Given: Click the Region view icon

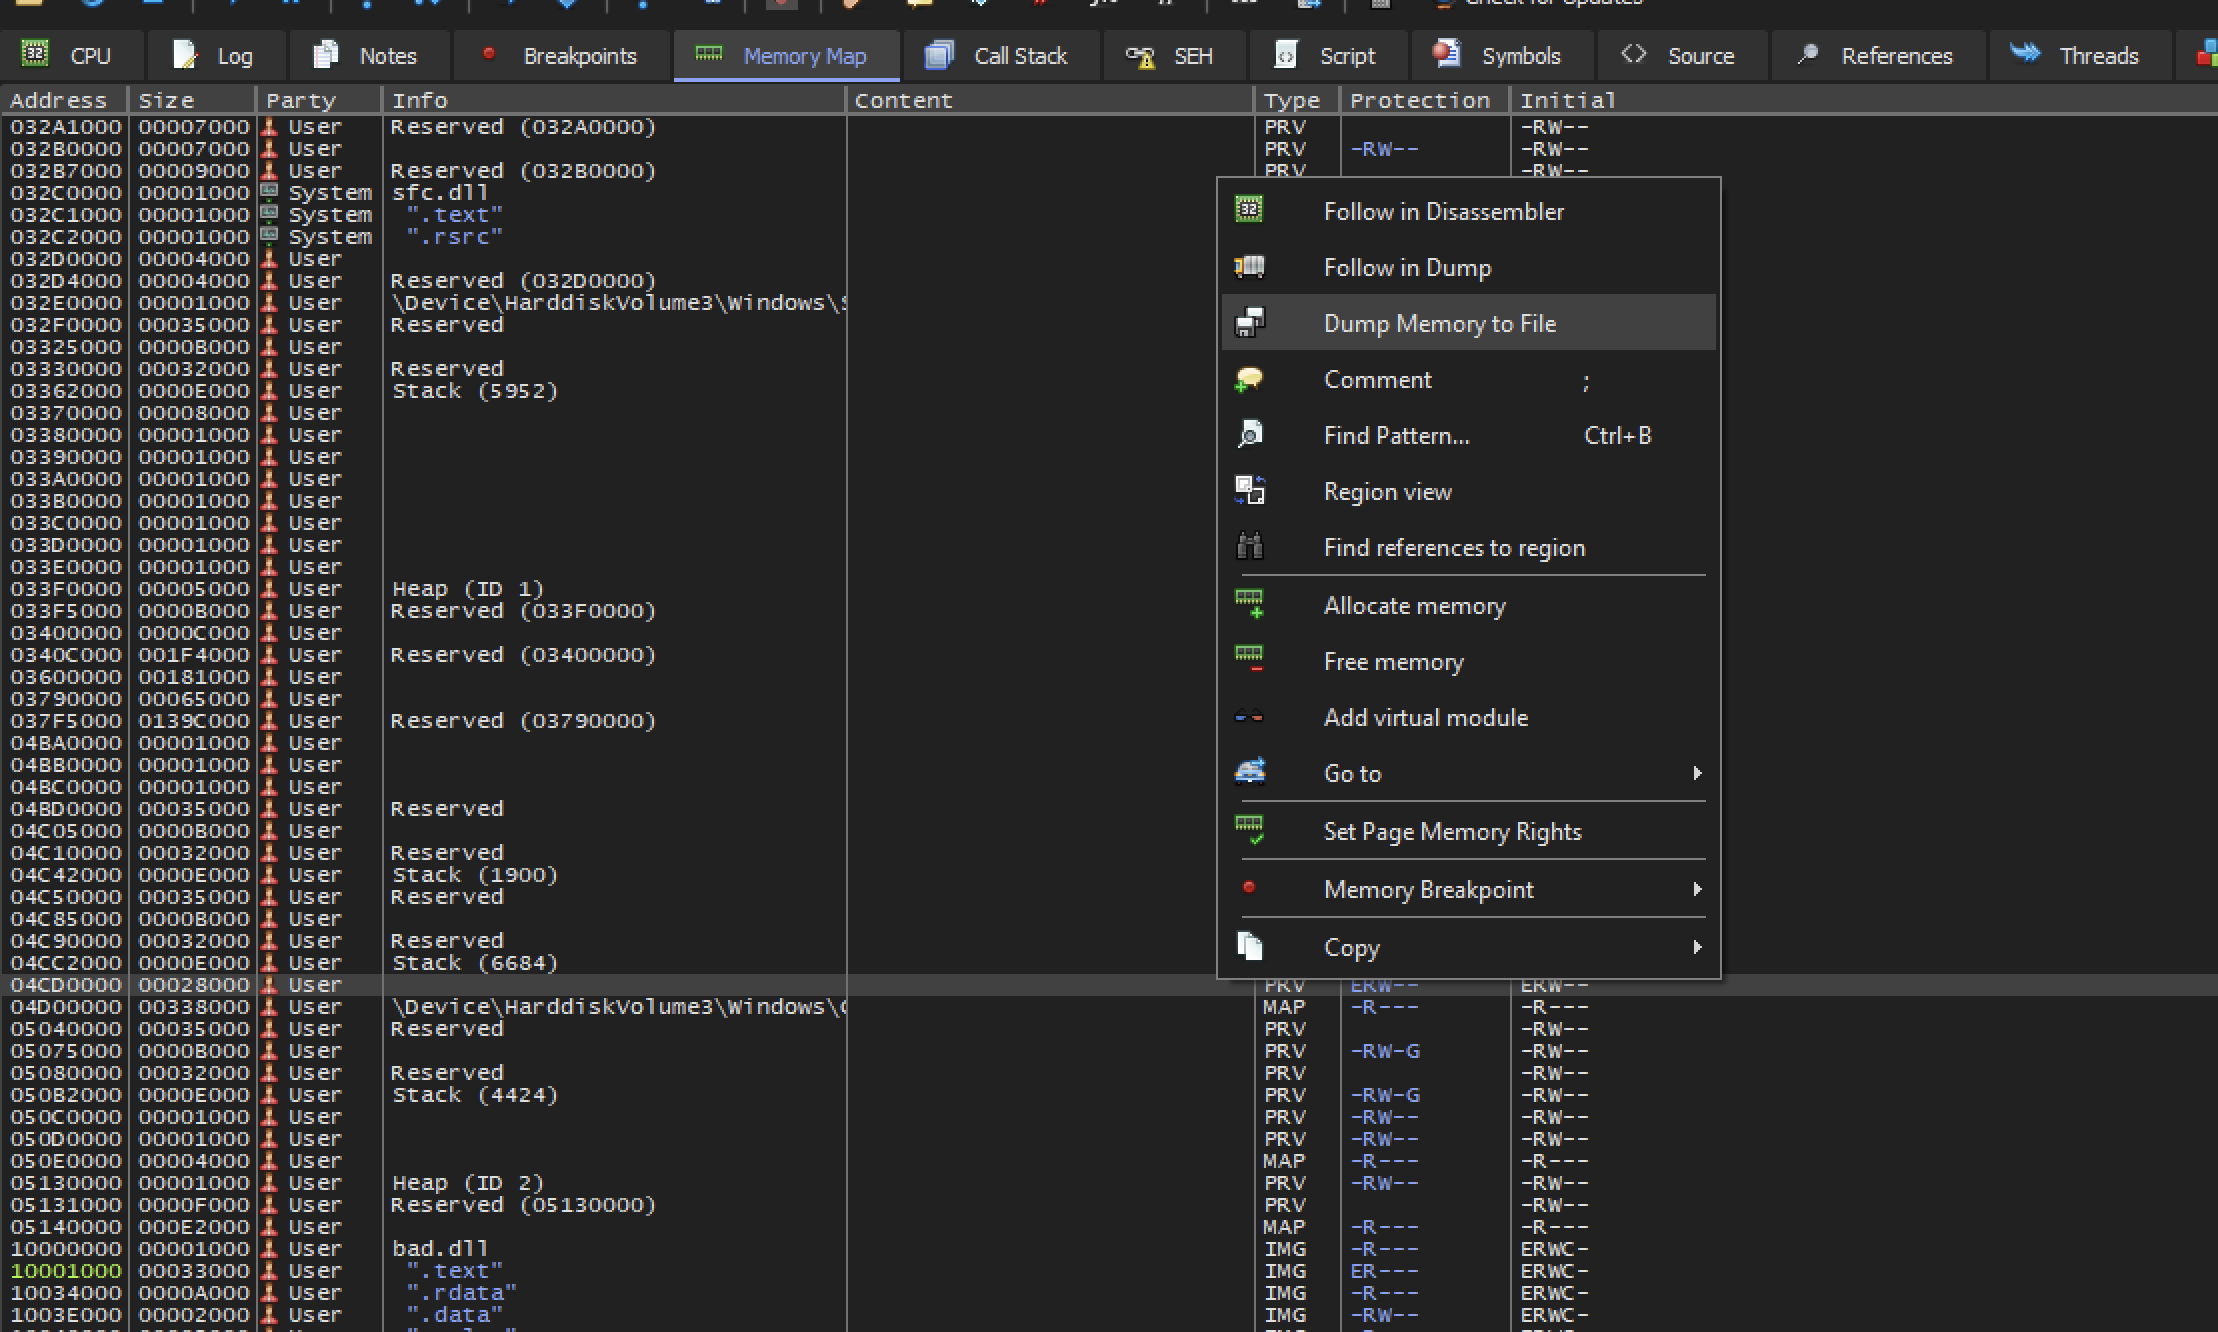Looking at the screenshot, I should pos(1249,490).
